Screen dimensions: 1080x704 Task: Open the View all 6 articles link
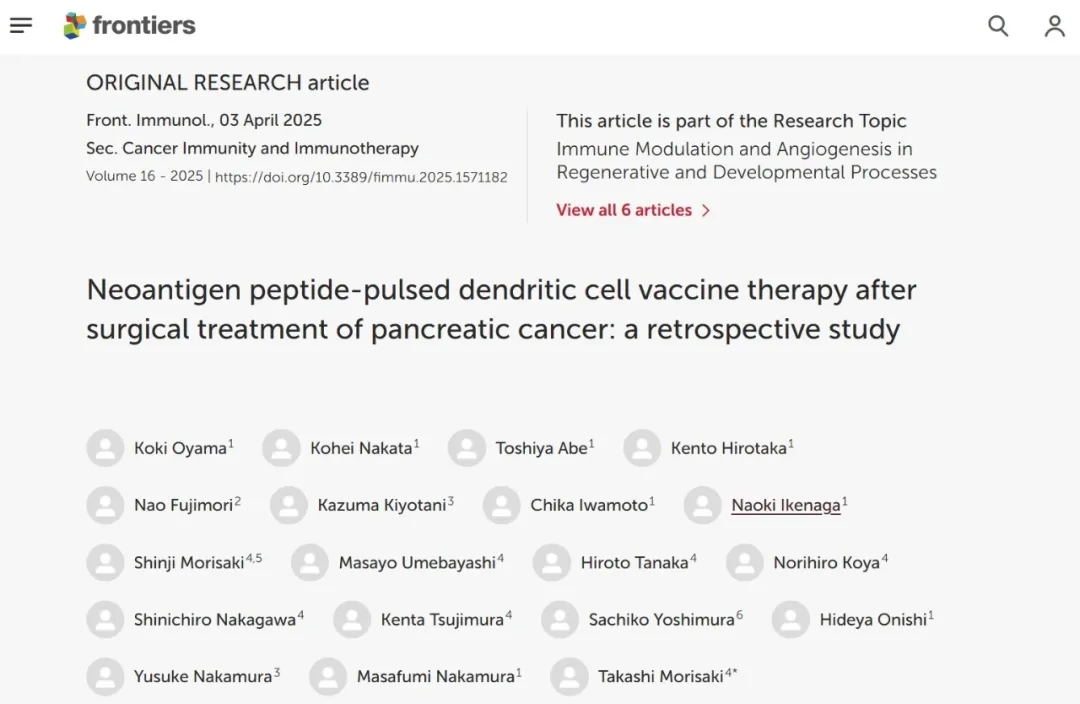pos(624,210)
